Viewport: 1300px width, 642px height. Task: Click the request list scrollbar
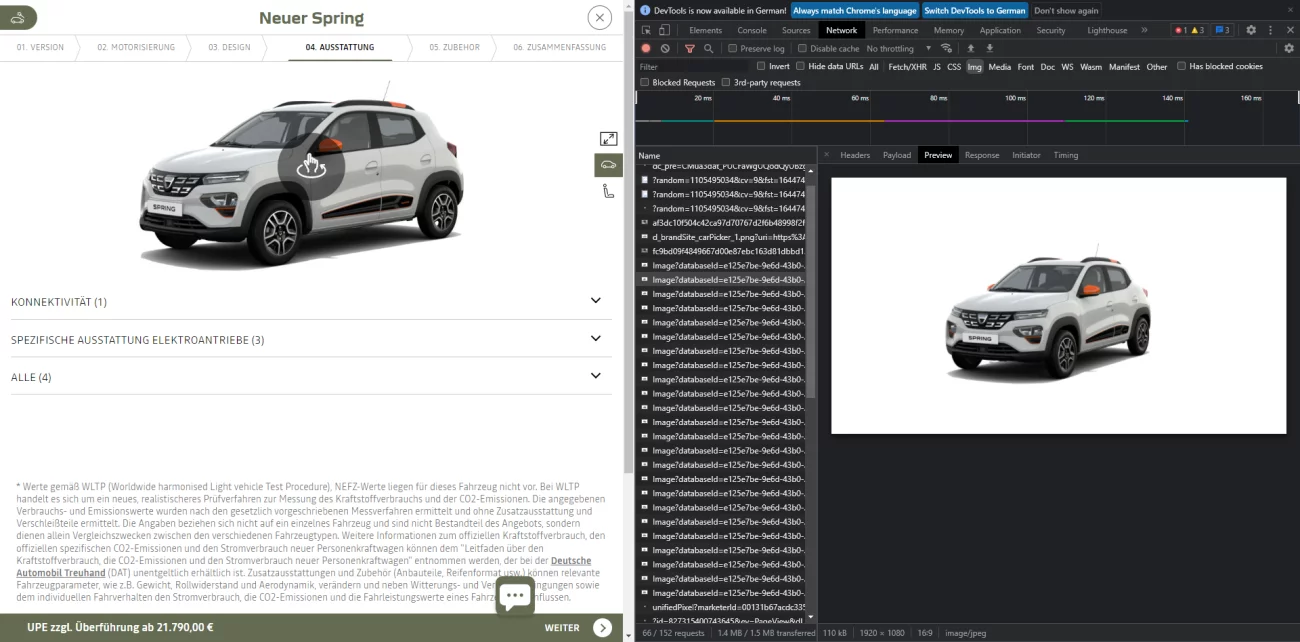click(x=812, y=291)
